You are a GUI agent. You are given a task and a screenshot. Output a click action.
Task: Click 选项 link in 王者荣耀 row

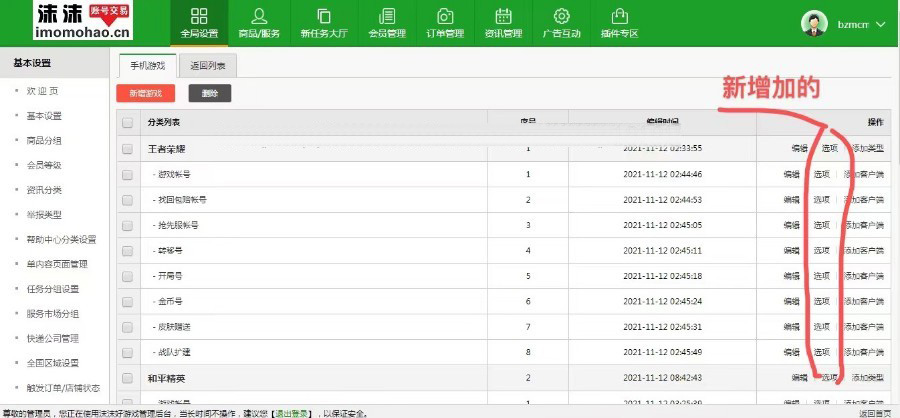829,149
